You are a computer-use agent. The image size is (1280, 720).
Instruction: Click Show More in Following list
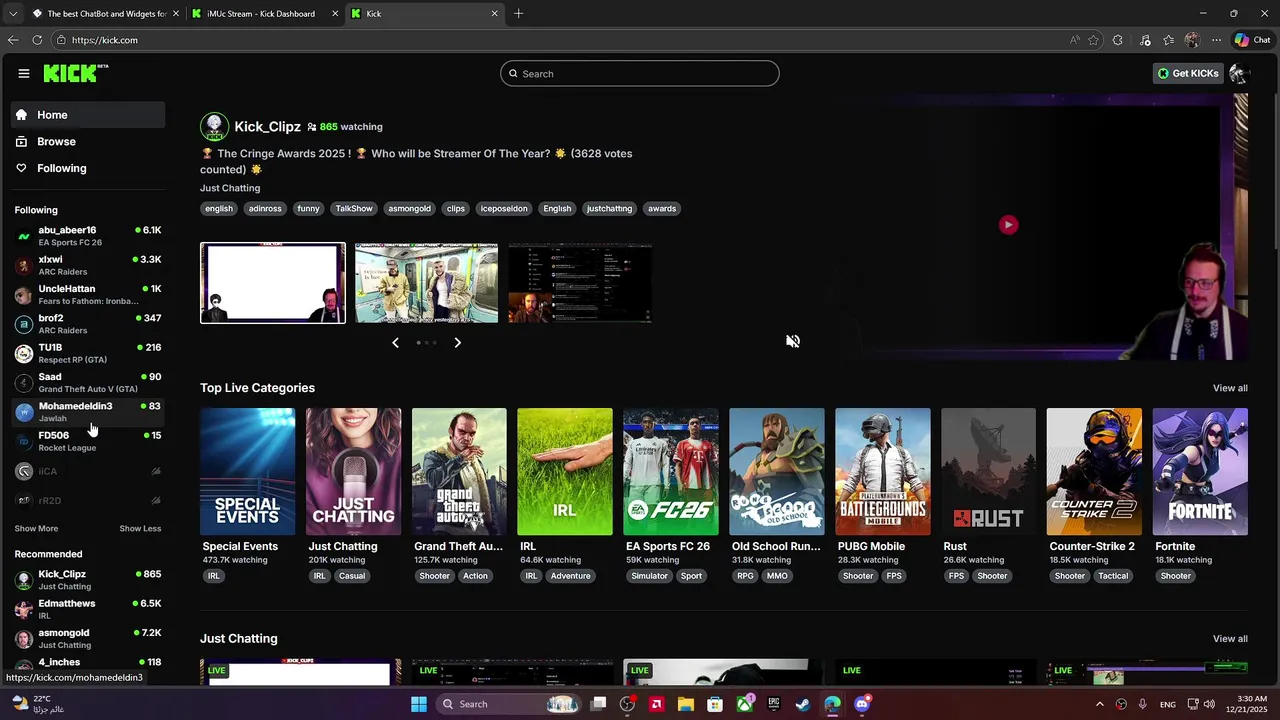[x=36, y=529]
